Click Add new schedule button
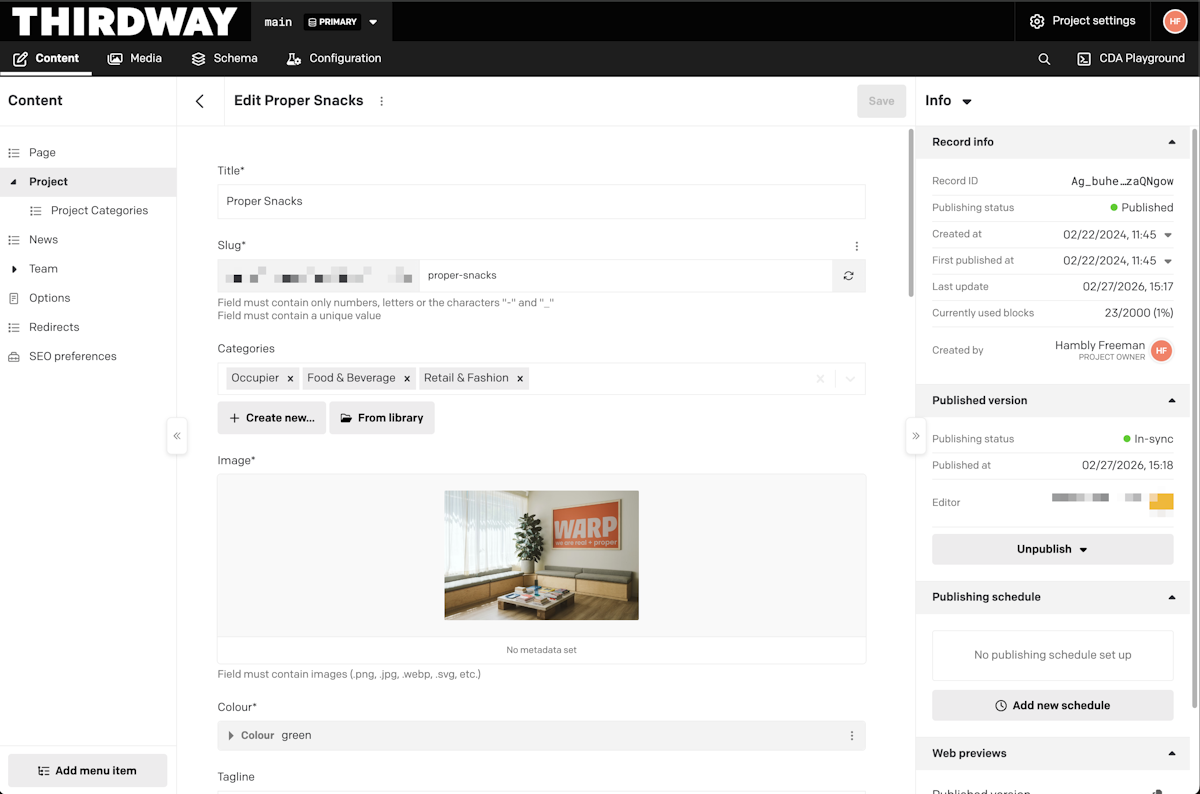The image size is (1200, 794). (x=1052, y=705)
